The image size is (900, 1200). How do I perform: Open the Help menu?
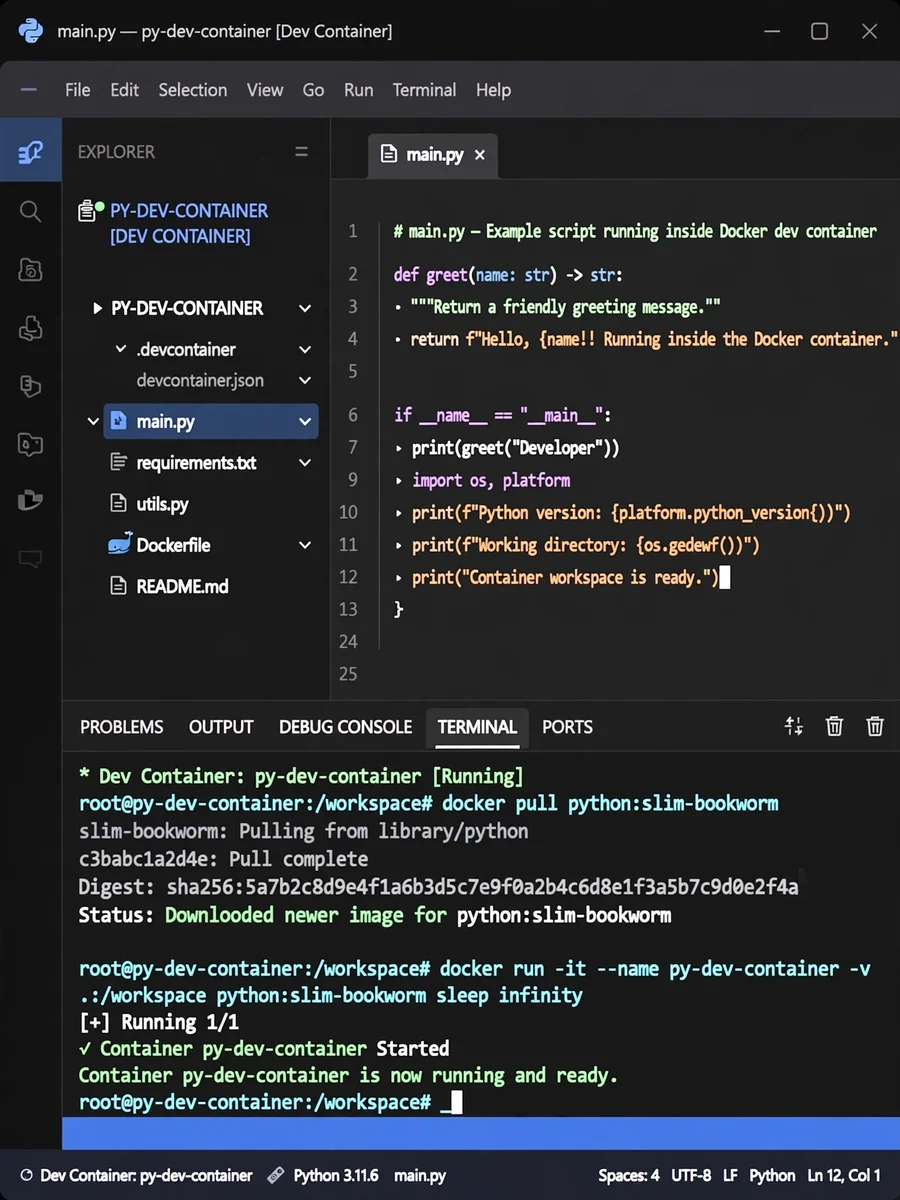click(x=493, y=89)
